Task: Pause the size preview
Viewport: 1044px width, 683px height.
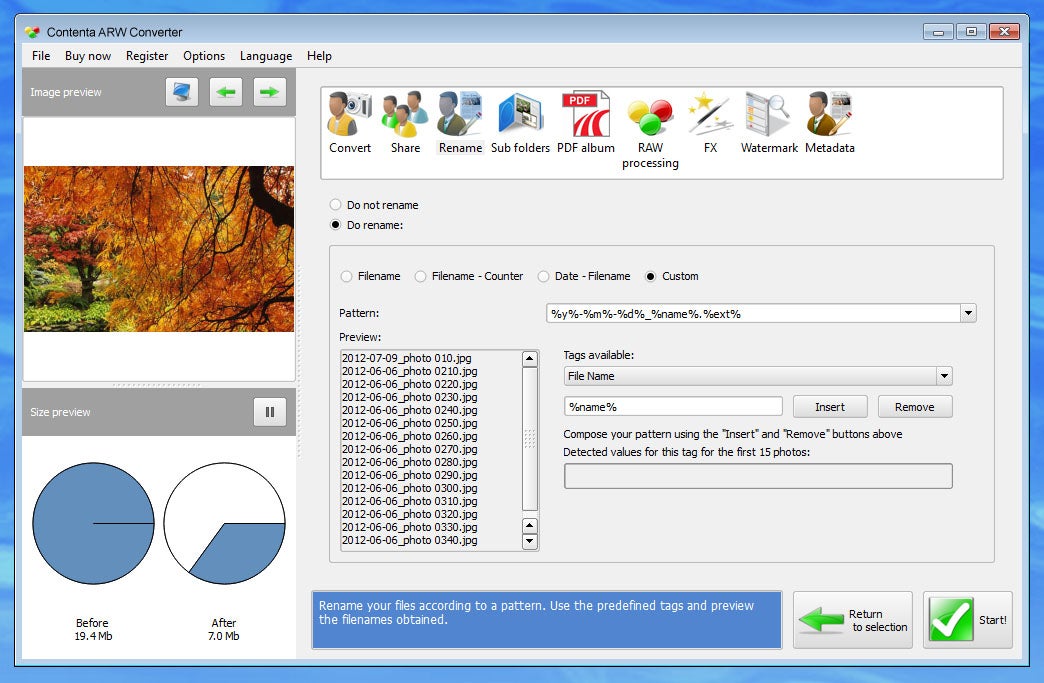Action: (x=270, y=412)
